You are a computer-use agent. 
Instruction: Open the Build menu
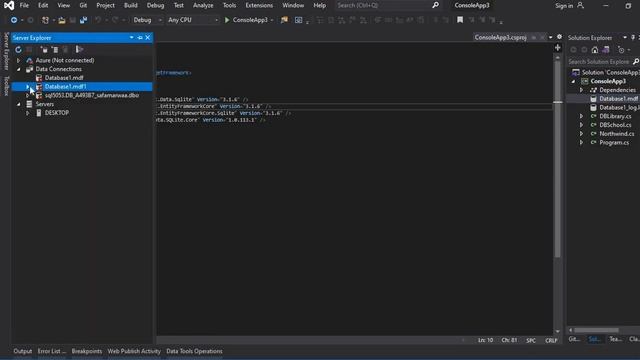click(131, 5)
